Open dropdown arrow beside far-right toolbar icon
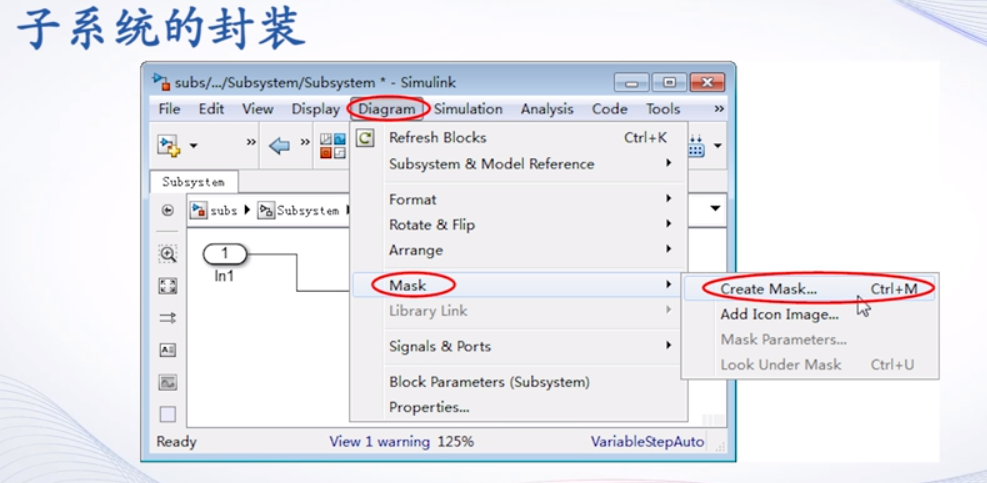 click(717, 146)
